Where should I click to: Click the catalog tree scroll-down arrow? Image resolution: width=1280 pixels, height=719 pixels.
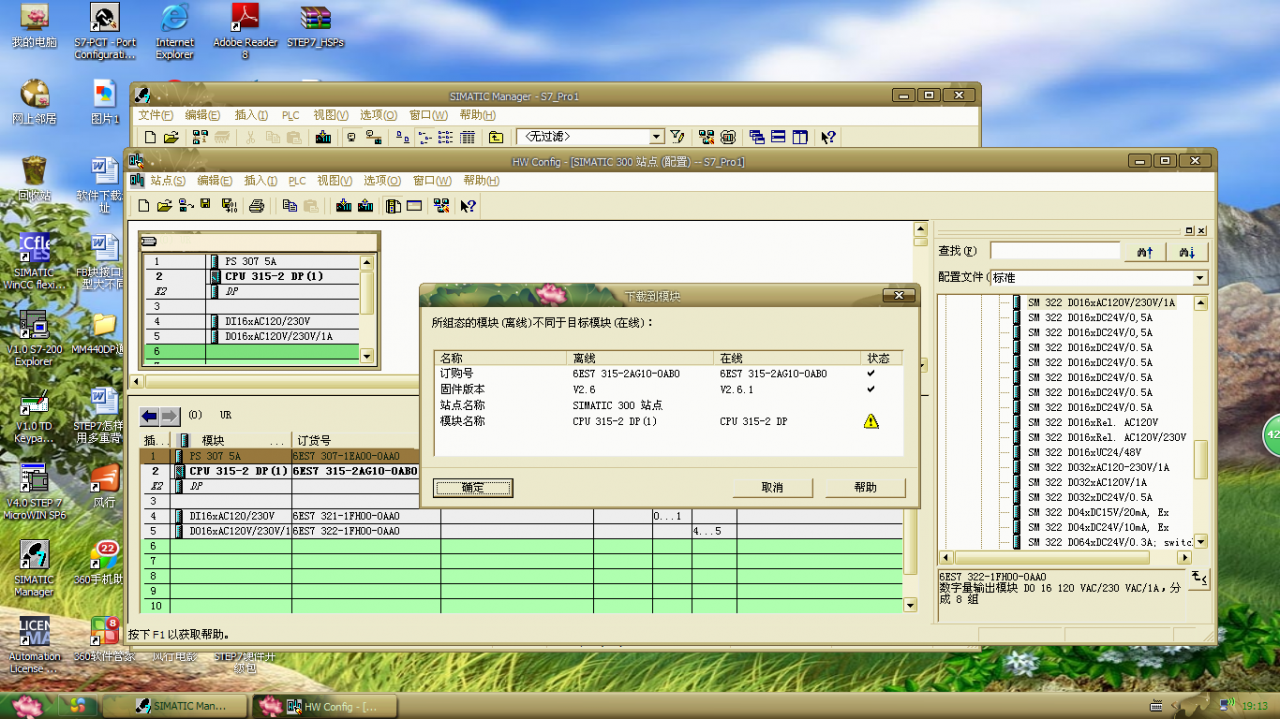[1201, 542]
